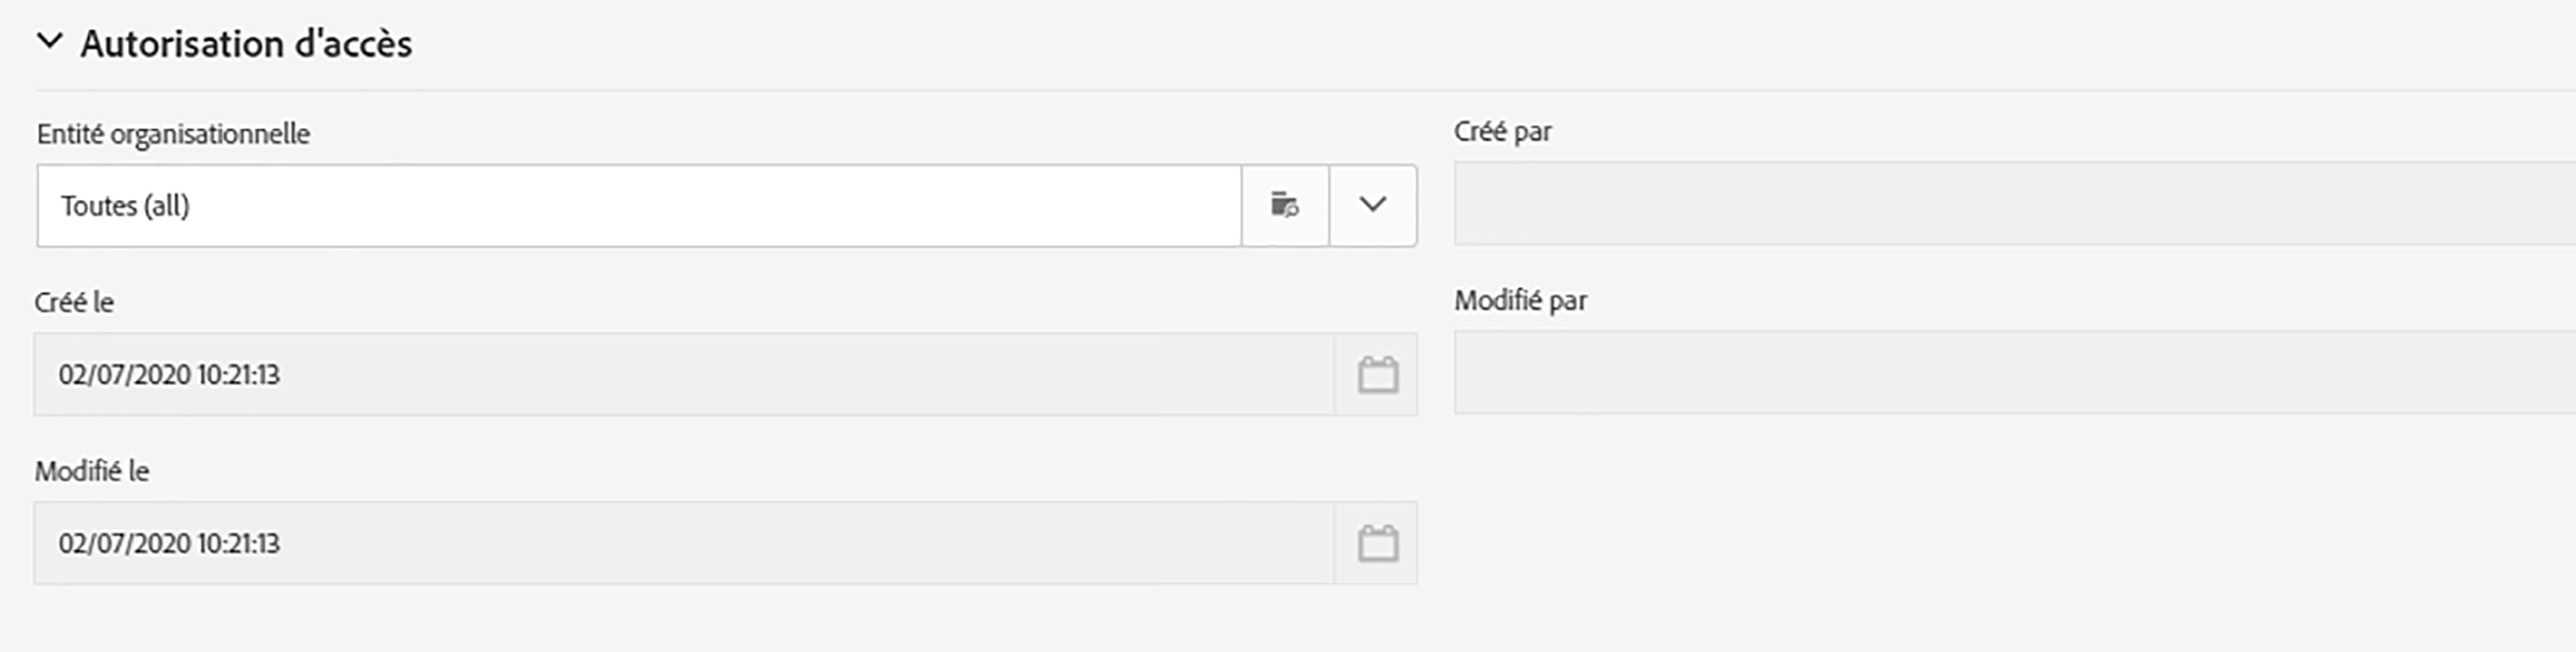Viewport: 2576px width, 652px height.
Task: Click the 'Modifié par' label
Action: coord(1520,301)
